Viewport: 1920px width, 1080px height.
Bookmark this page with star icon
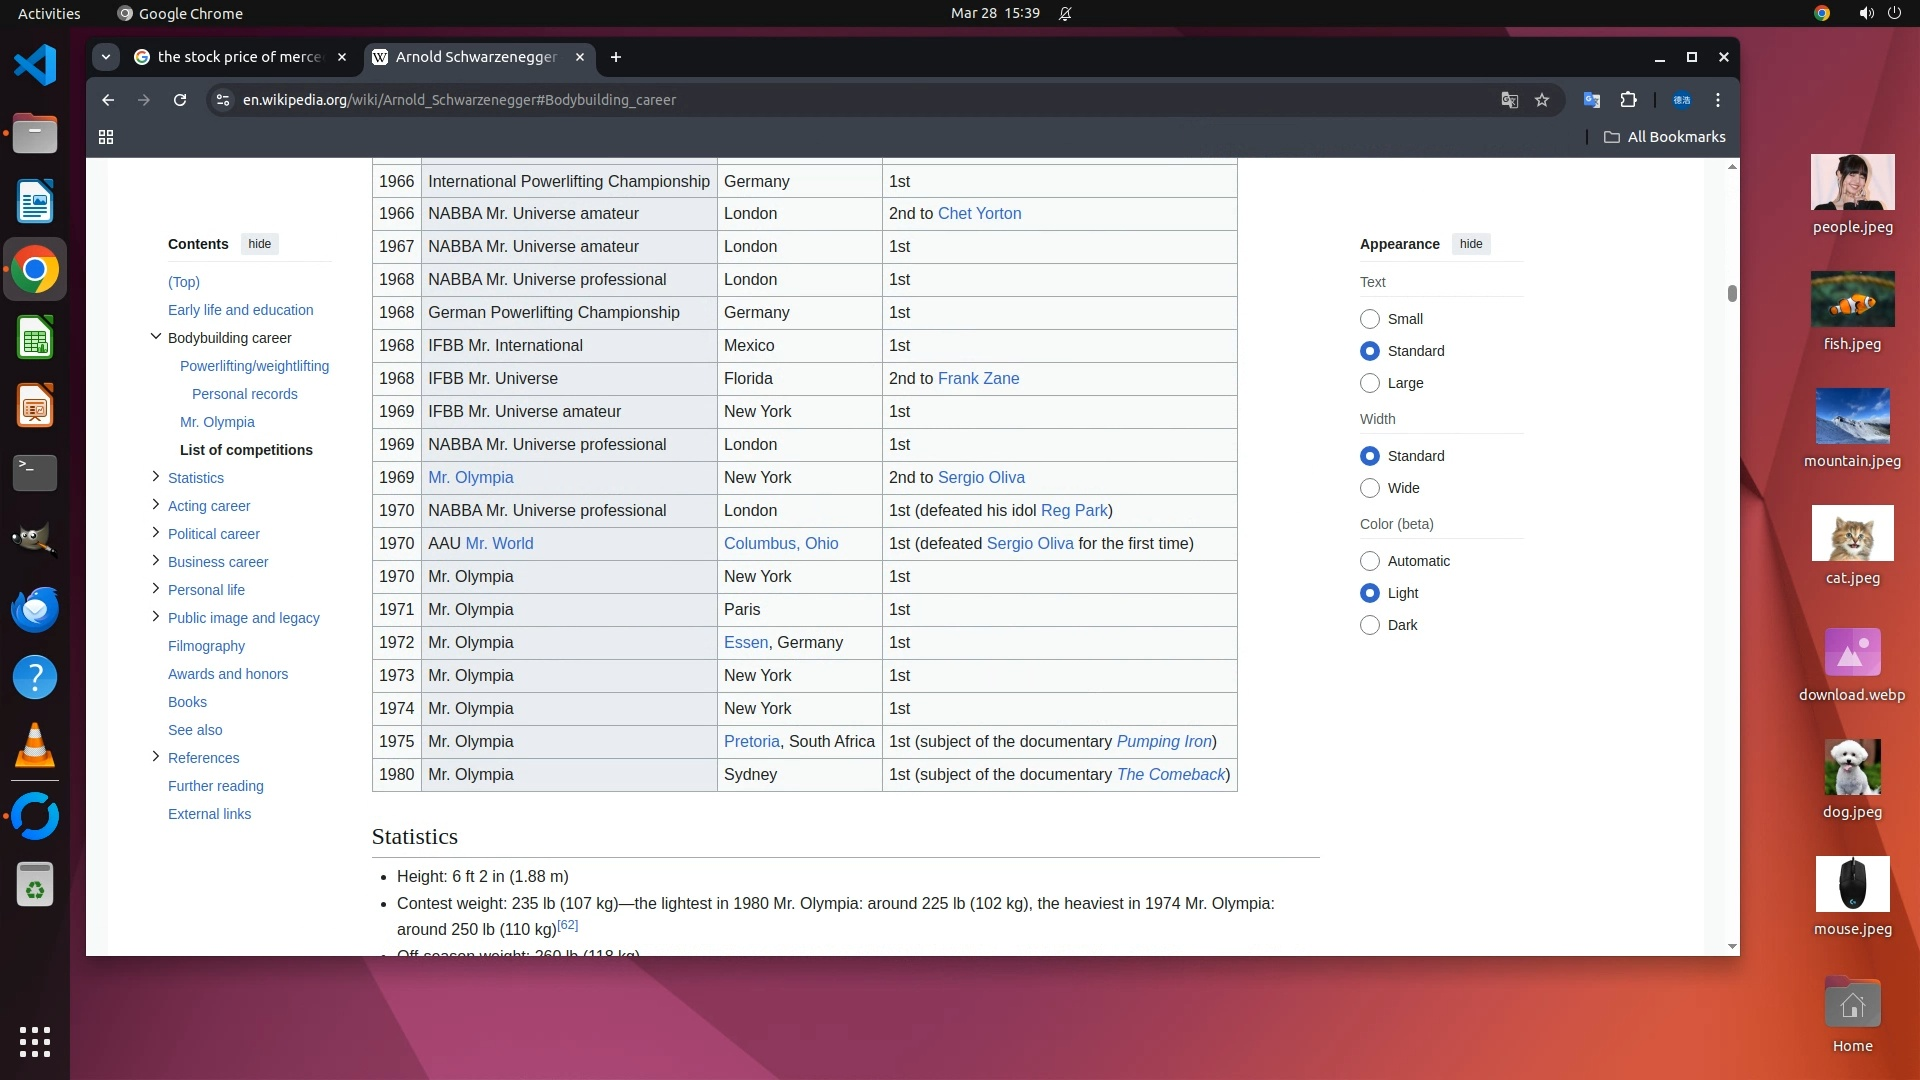point(1542,100)
